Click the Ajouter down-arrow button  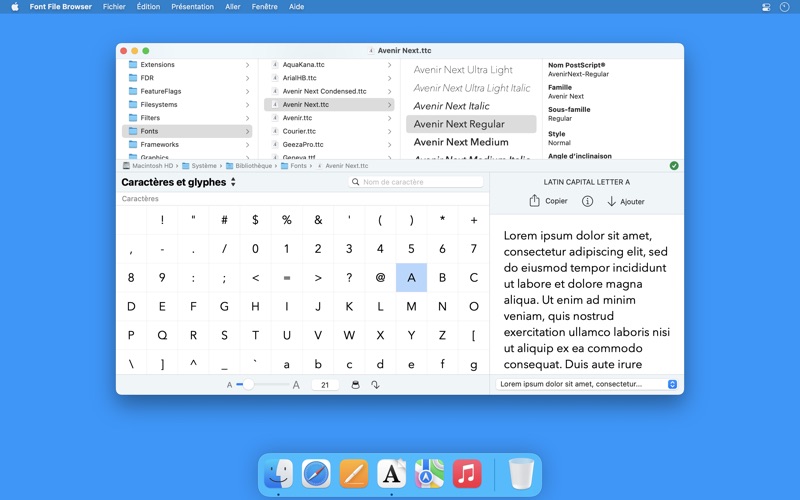pyautogui.click(x=626, y=202)
